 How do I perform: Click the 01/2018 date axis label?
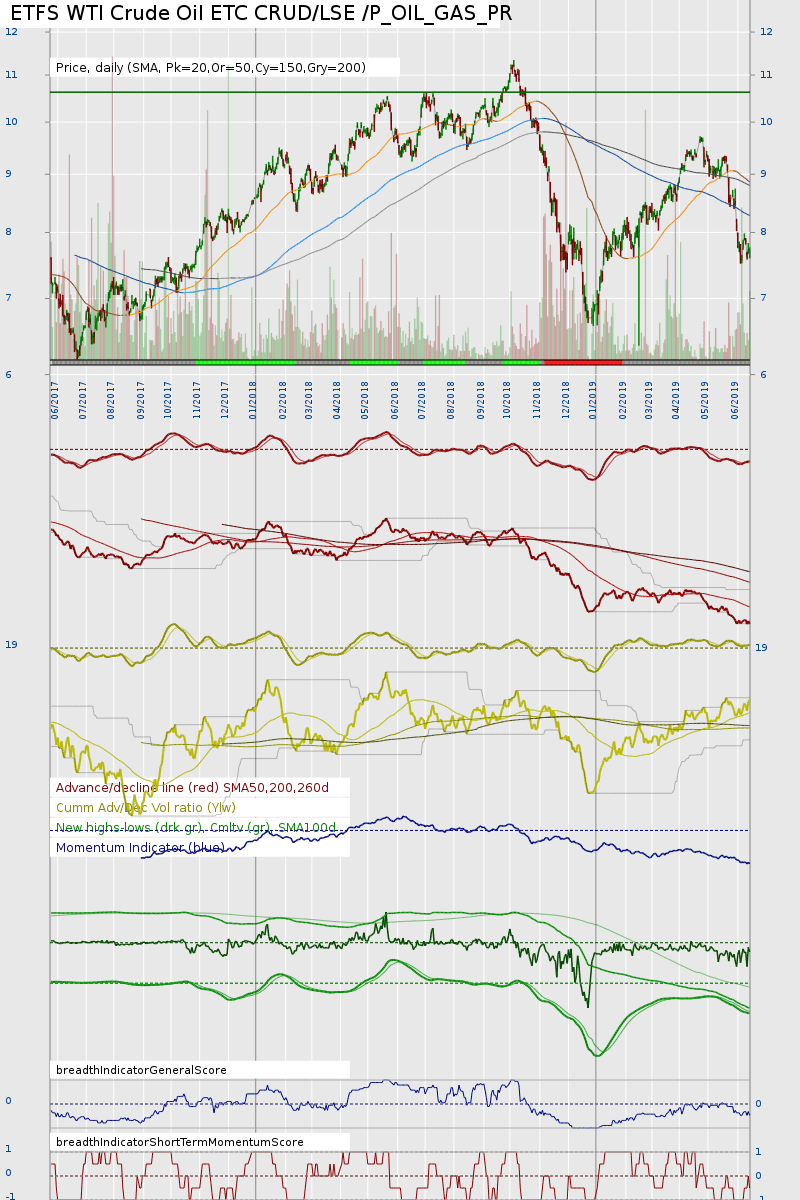pos(254,400)
